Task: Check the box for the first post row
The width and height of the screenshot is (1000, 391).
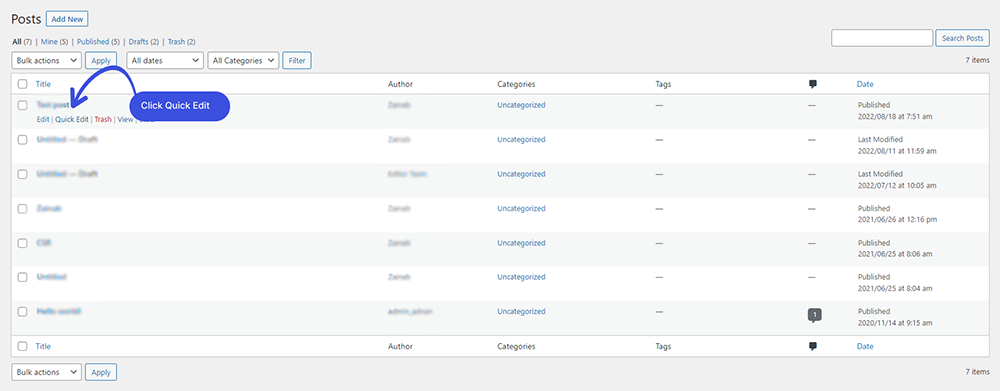Action: pyautogui.click(x=22, y=105)
